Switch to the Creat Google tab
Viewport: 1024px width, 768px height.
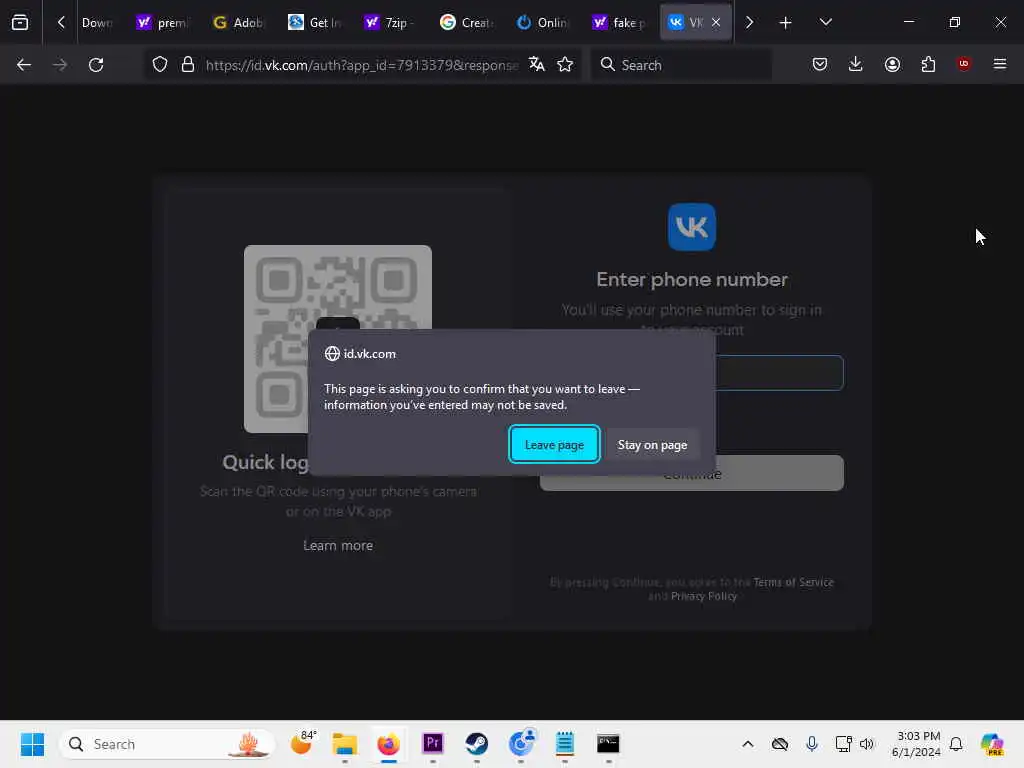(x=466, y=22)
